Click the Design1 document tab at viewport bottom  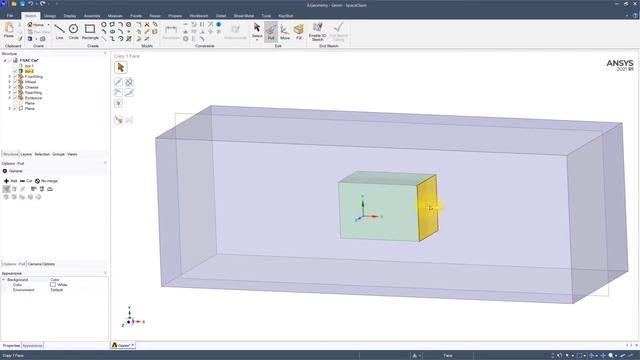pos(123,345)
